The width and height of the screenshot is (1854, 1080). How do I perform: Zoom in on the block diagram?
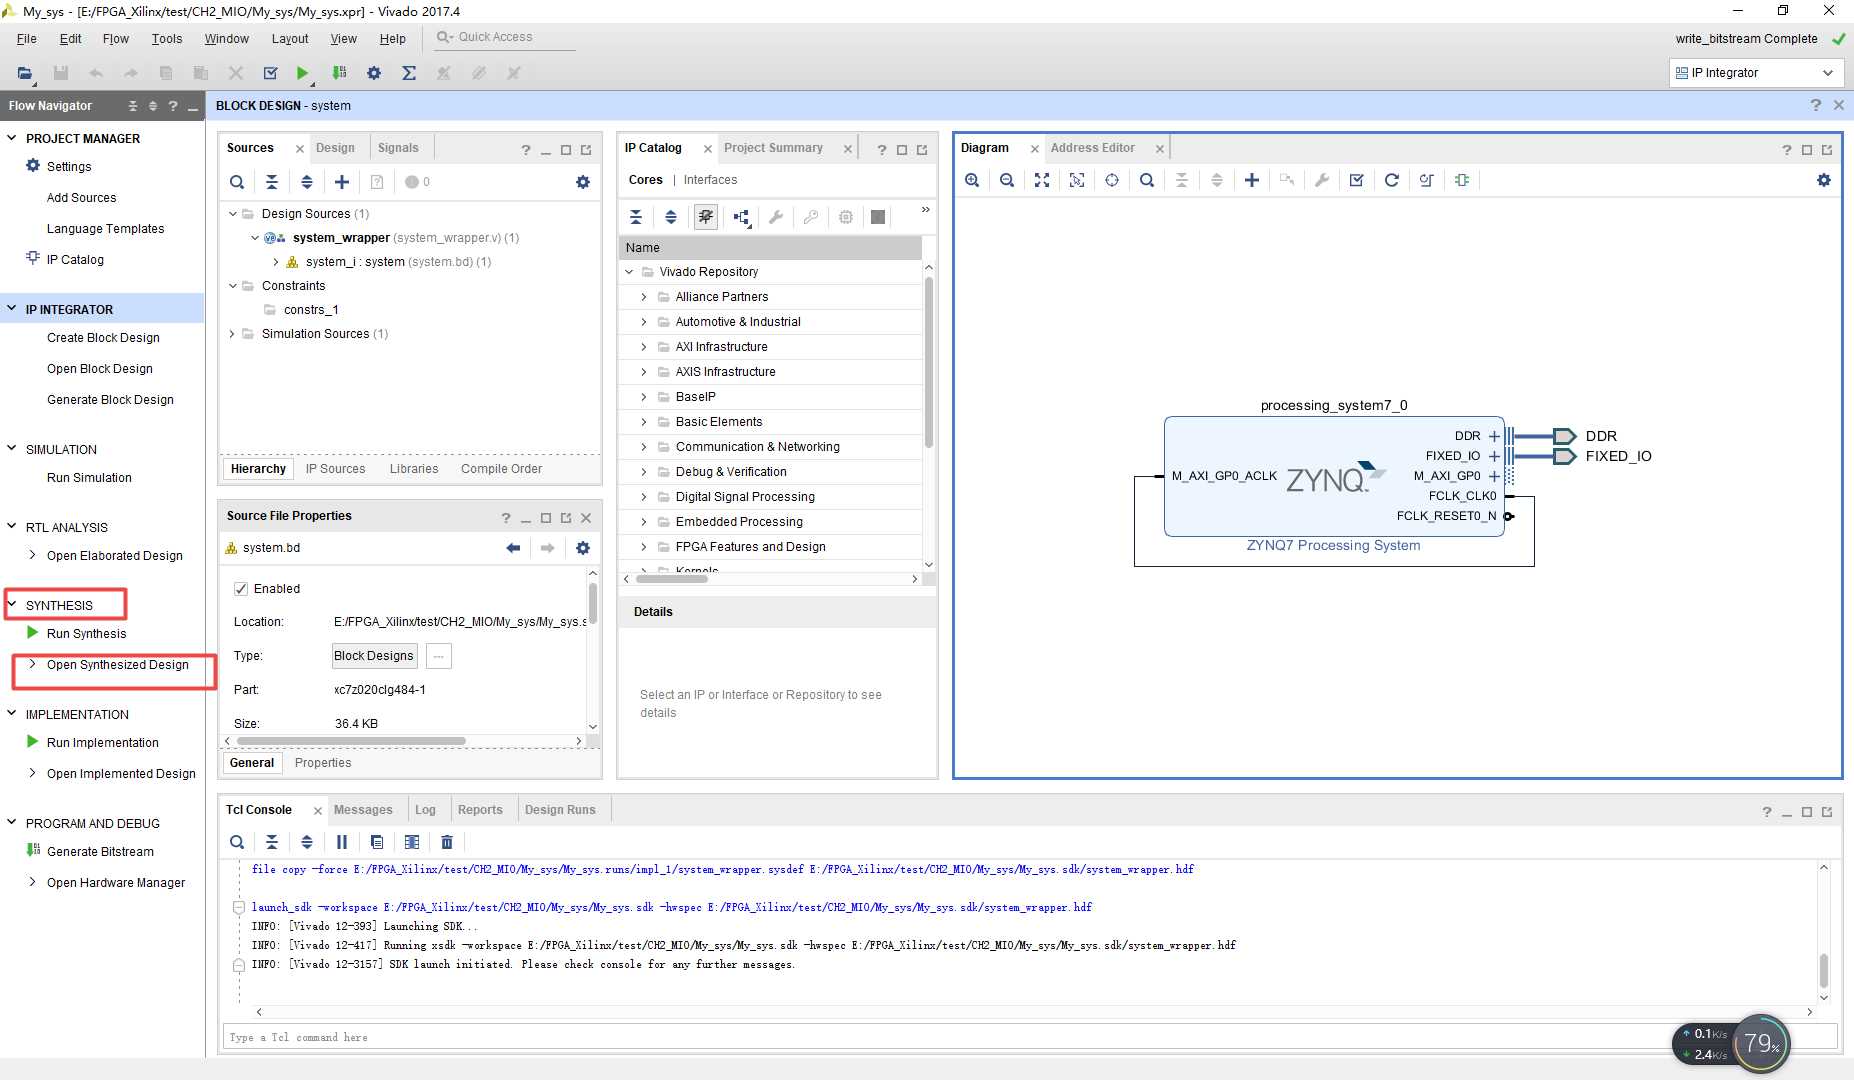click(x=972, y=180)
